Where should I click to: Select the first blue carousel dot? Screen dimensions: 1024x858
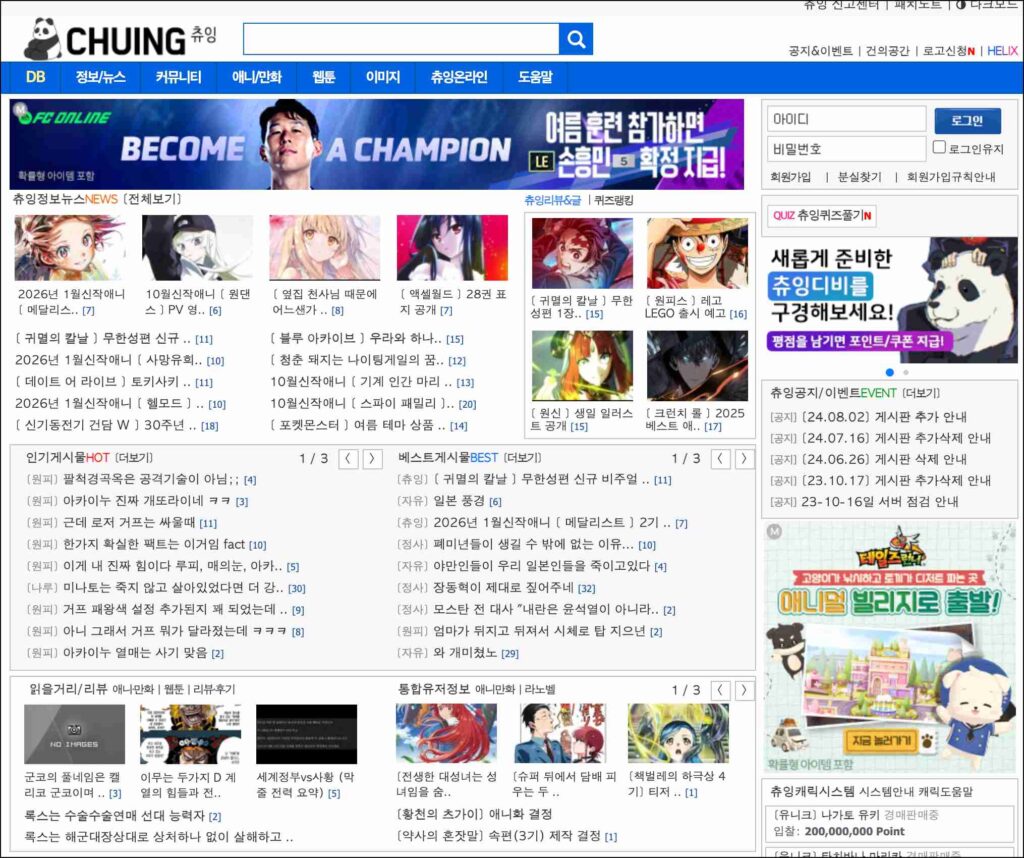889,372
